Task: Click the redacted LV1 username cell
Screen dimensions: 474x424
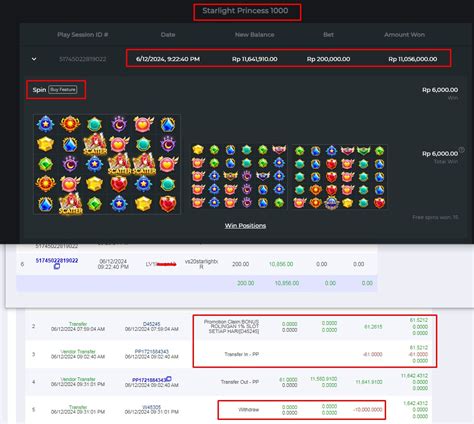Action: pos(161,264)
